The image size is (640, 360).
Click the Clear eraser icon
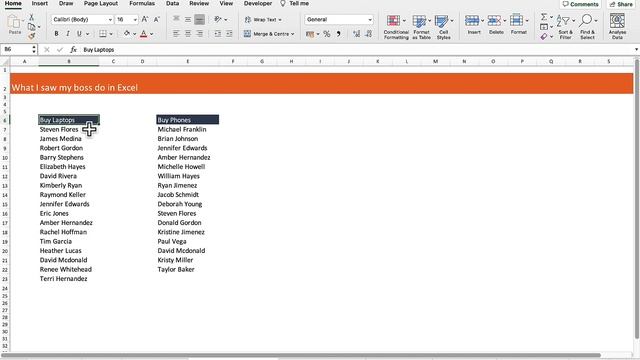click(544, 37)
